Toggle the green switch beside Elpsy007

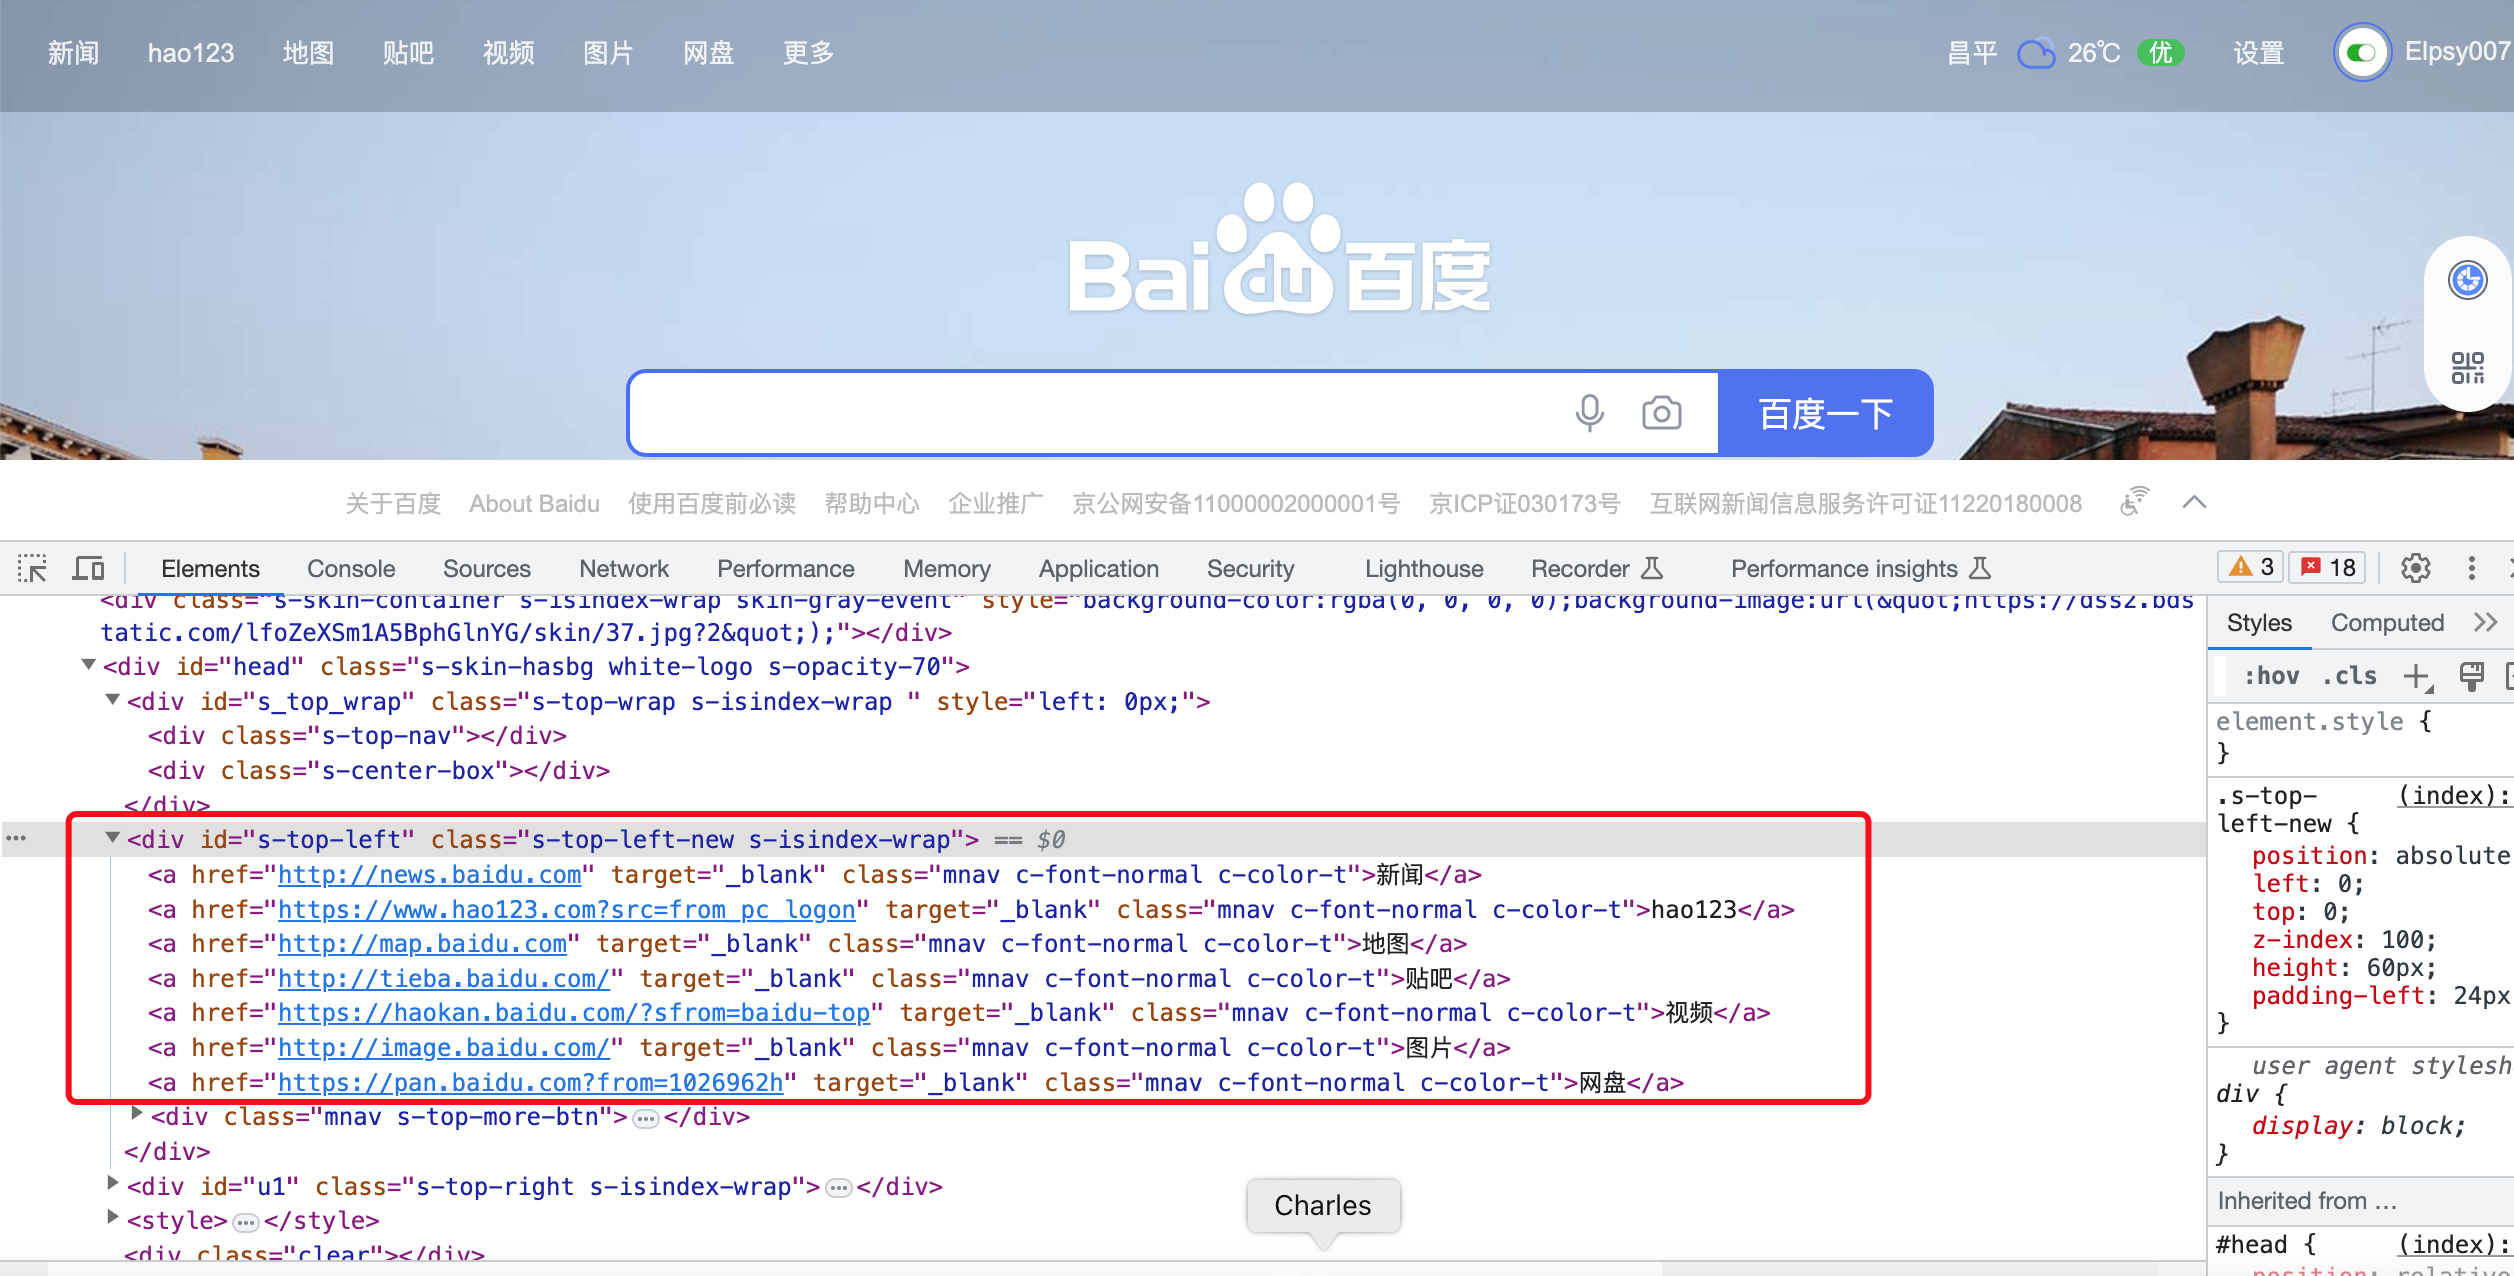coord(2362,52)
